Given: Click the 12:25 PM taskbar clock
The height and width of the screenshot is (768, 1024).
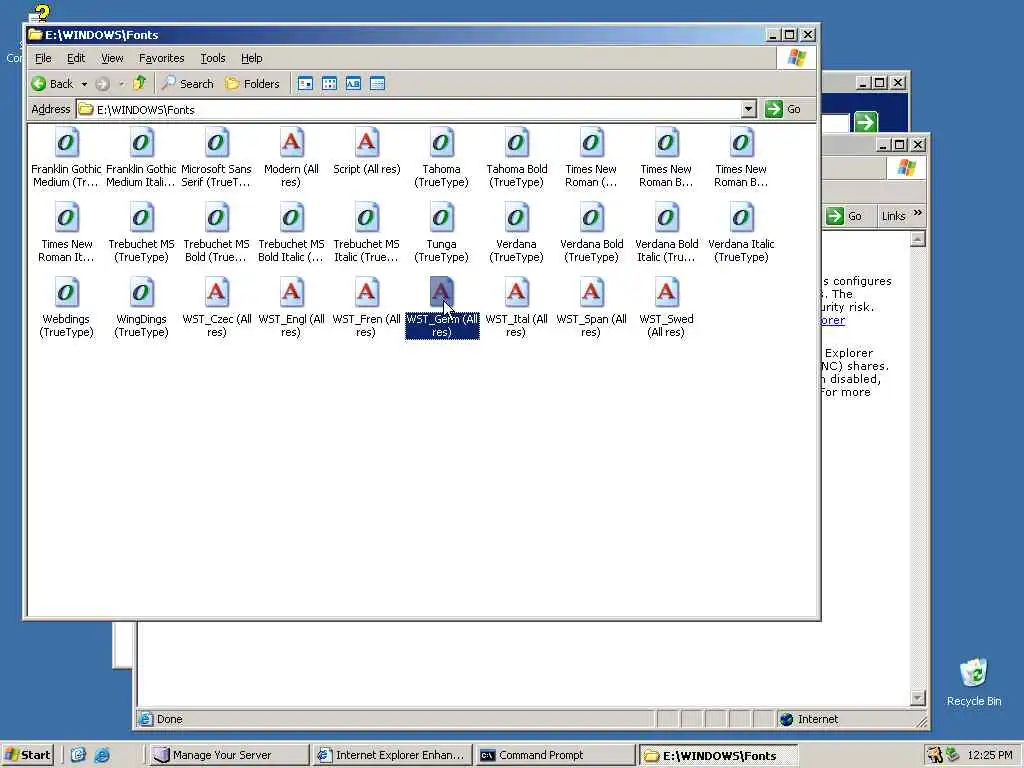Looking at the screenshot, I should pos(989,755).
